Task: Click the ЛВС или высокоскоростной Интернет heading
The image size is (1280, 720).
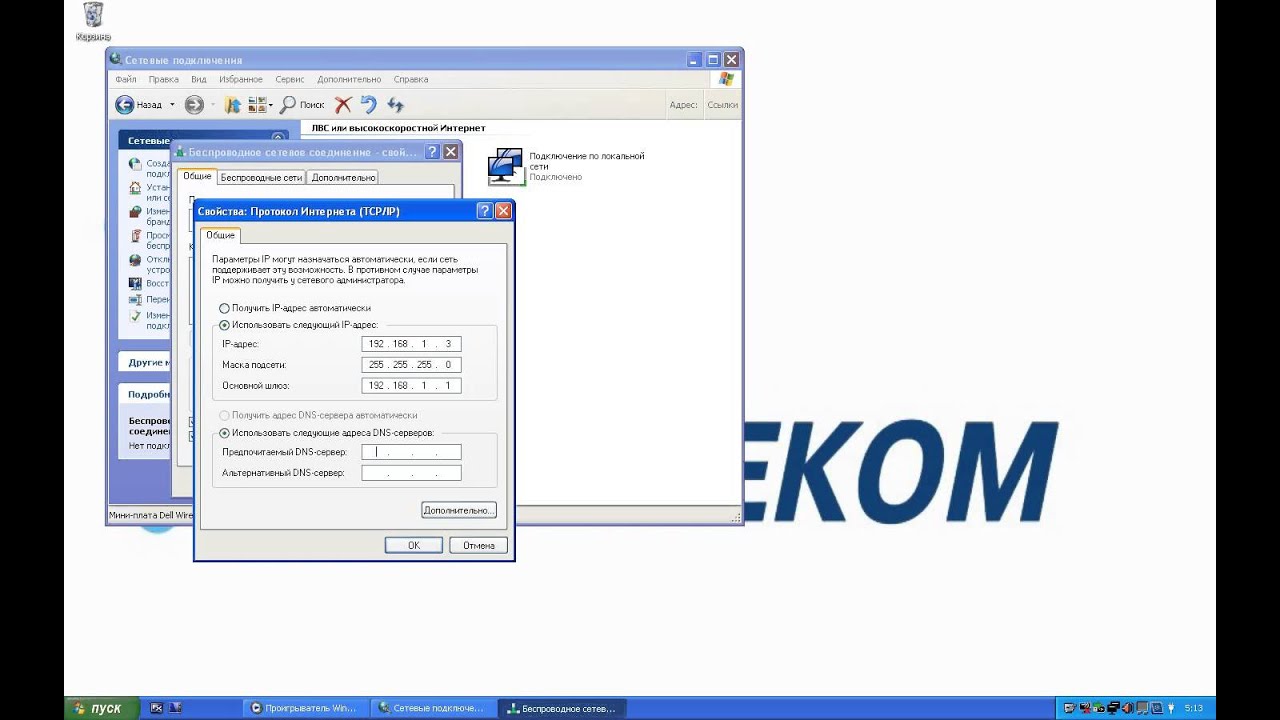Action: [x=398, y=128]
